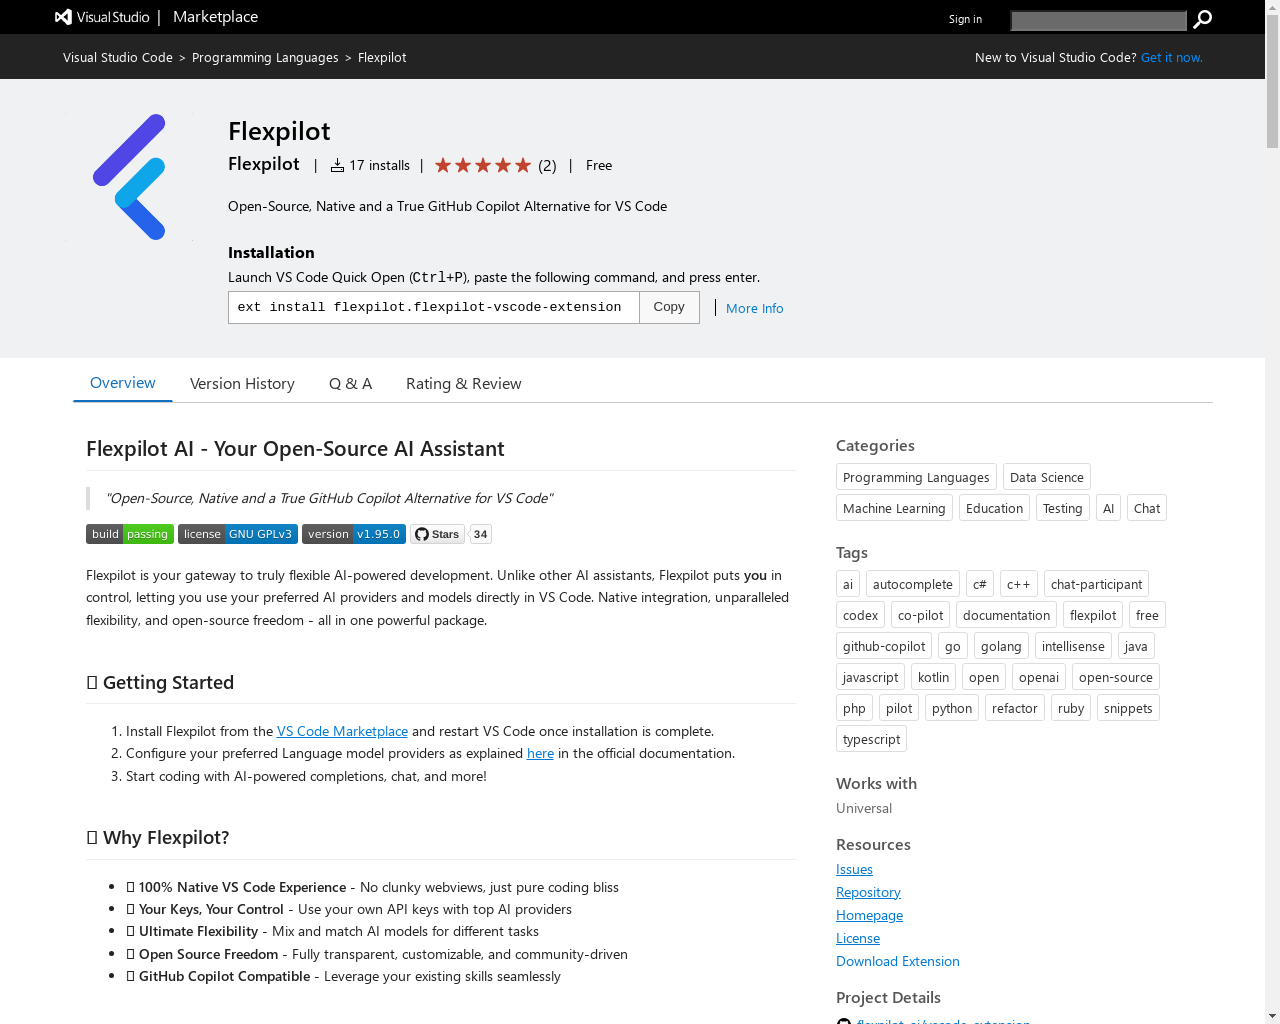
Task: Open Programming Languages breadcrumb
Action: point(265,57)
